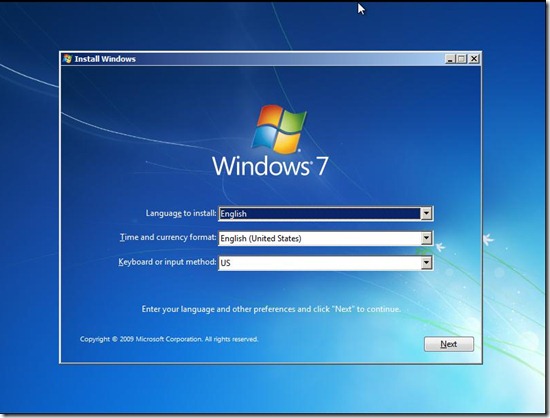The height and width of the screenshot is (418, 550).
Task: Click the Windows 7 wordmark text
Action: click(270, 166)
